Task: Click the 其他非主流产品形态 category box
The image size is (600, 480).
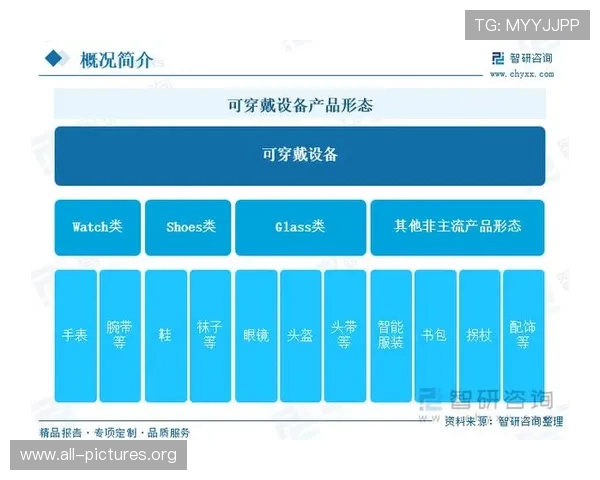Action: click(x=458, y=227)
